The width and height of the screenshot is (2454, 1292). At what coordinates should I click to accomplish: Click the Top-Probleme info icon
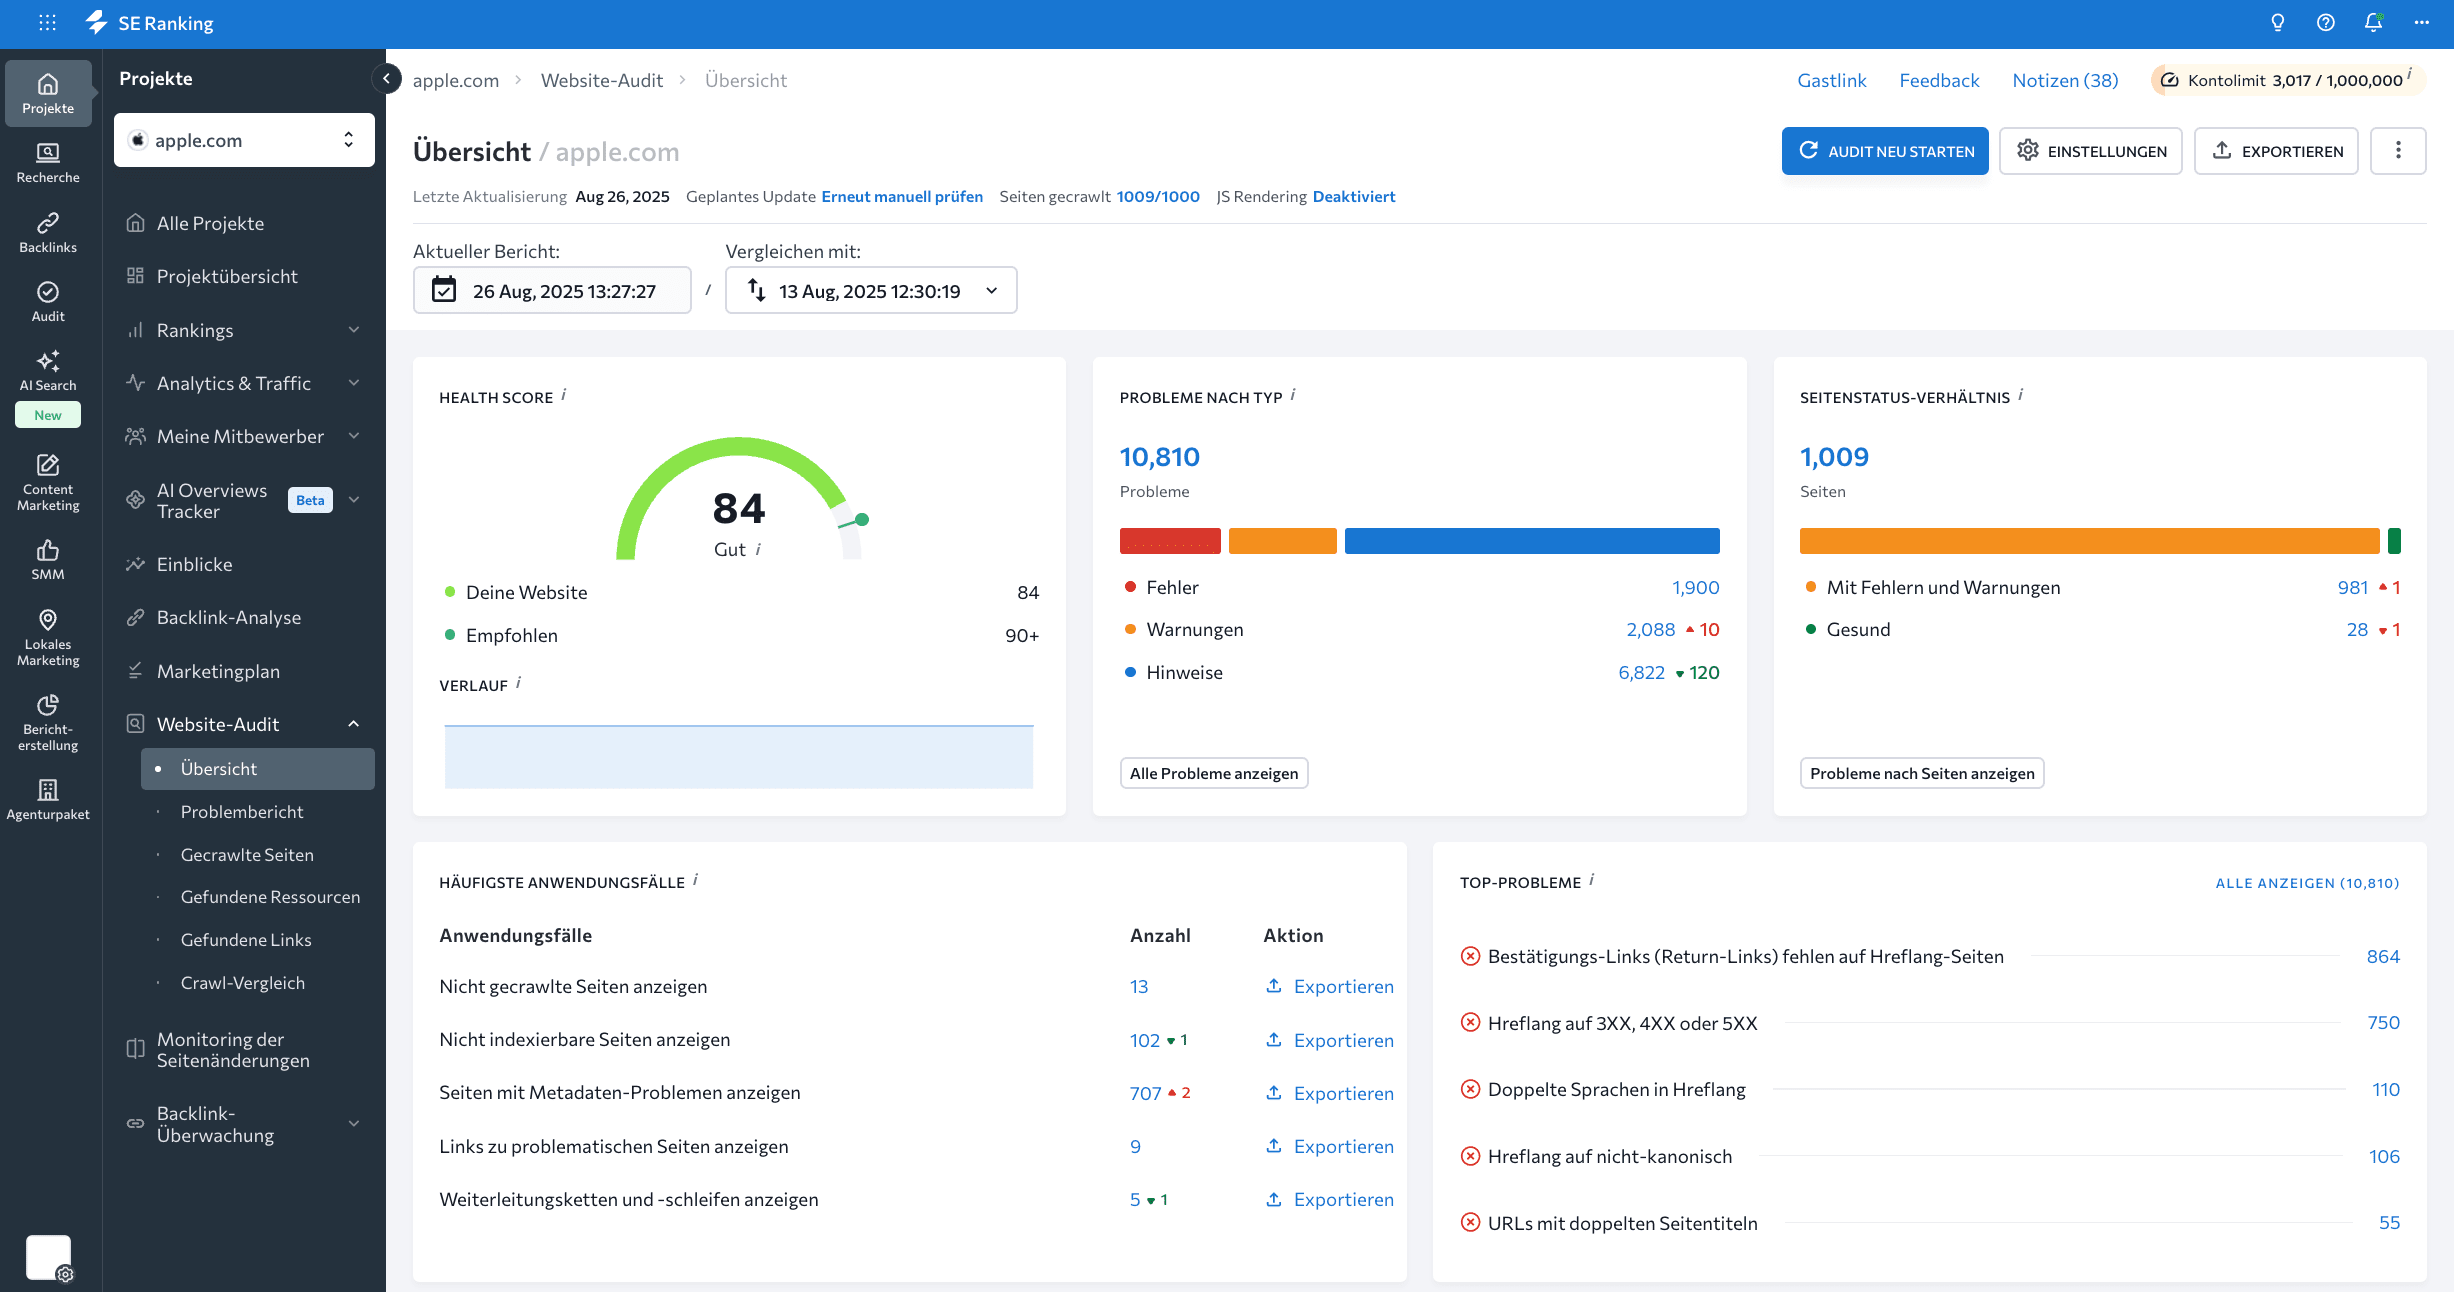(x=1592, y=880)
